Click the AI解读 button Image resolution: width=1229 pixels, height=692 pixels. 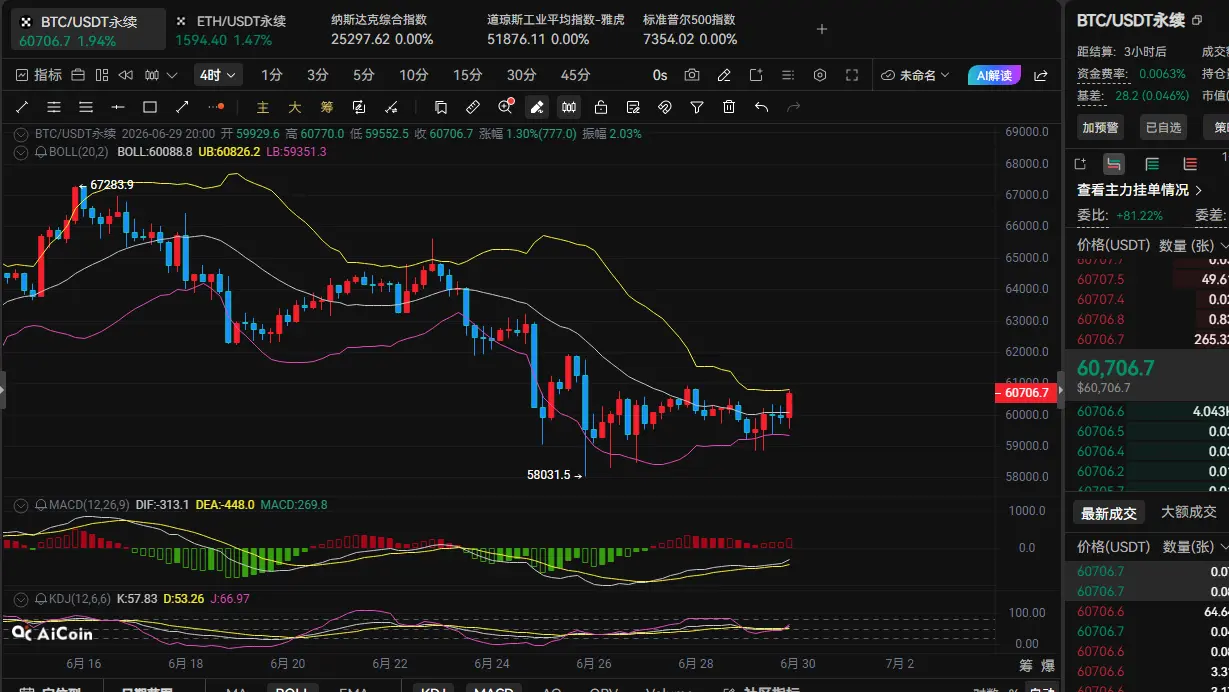(x=994, y=75)
